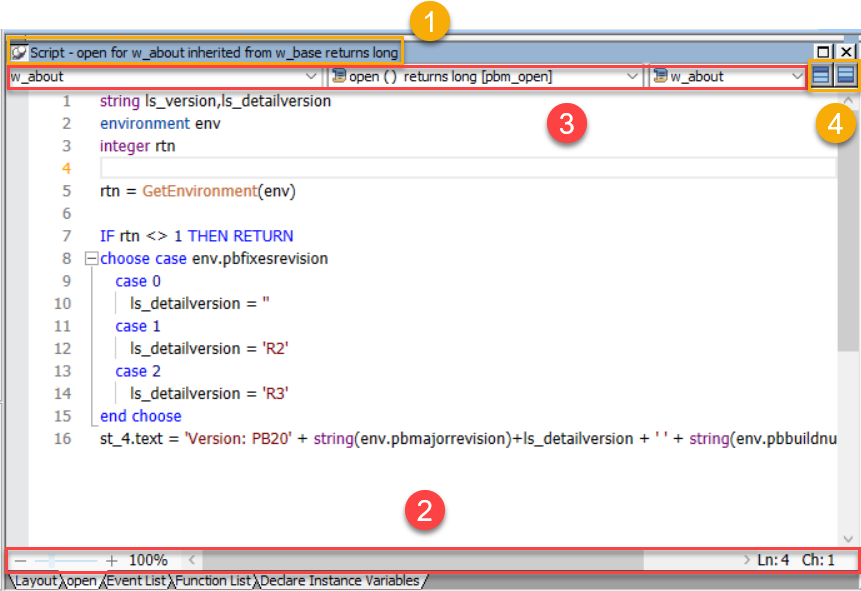The image size is (861, 591).
Task: Close the Script window
Action: [846, 52]
